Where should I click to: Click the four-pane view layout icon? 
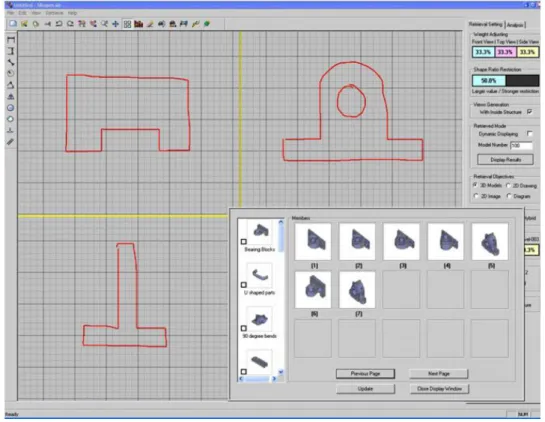(128, 24)
